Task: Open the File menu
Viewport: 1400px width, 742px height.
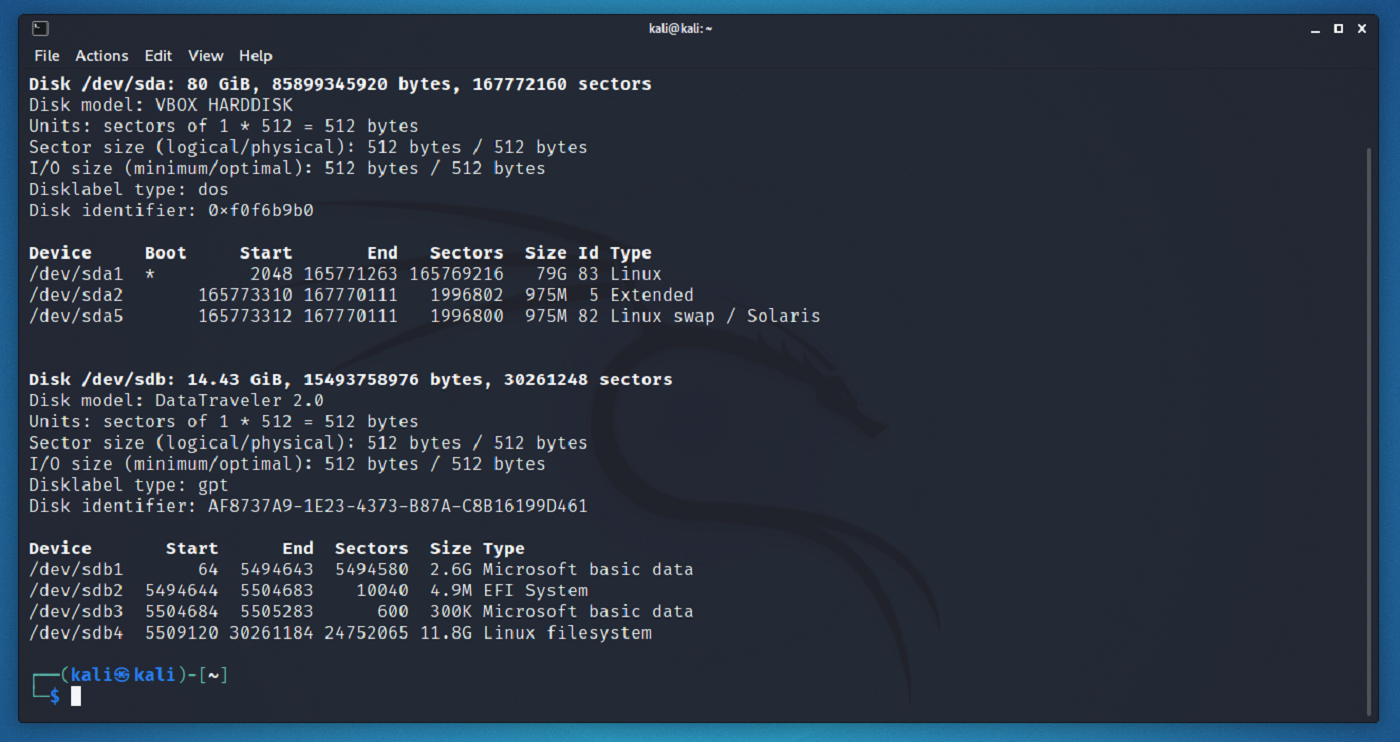Action: pyautogui.click(x=46, y=56)
